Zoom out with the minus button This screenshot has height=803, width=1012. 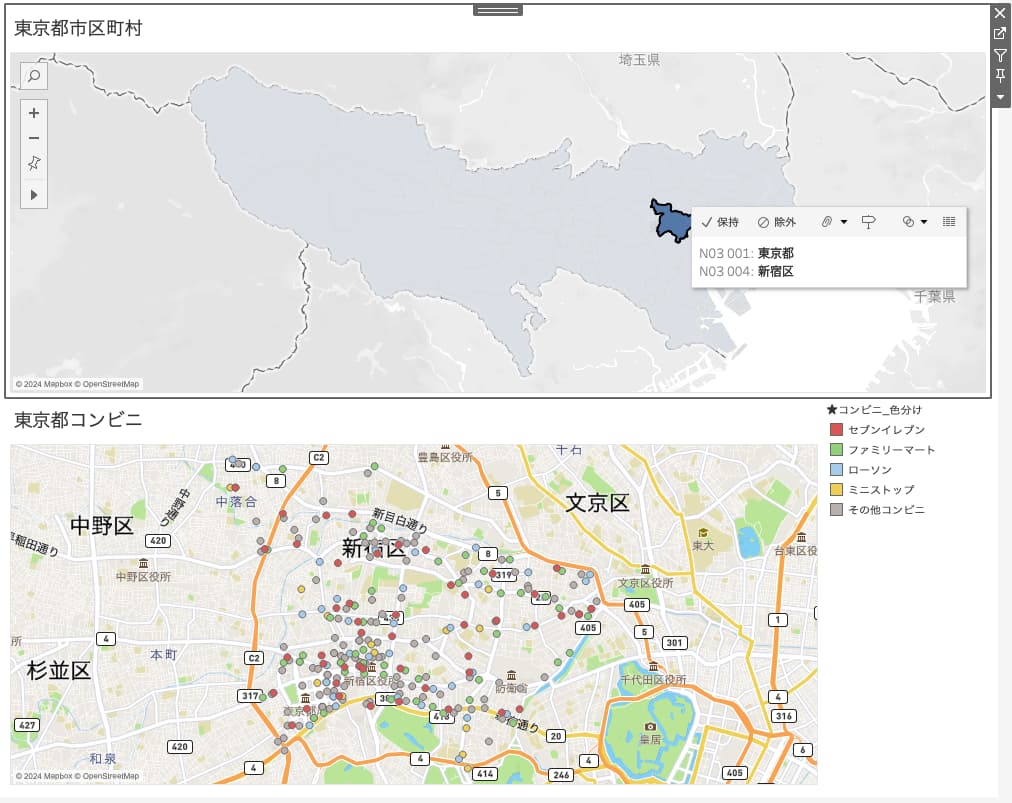tap(34, 138)
